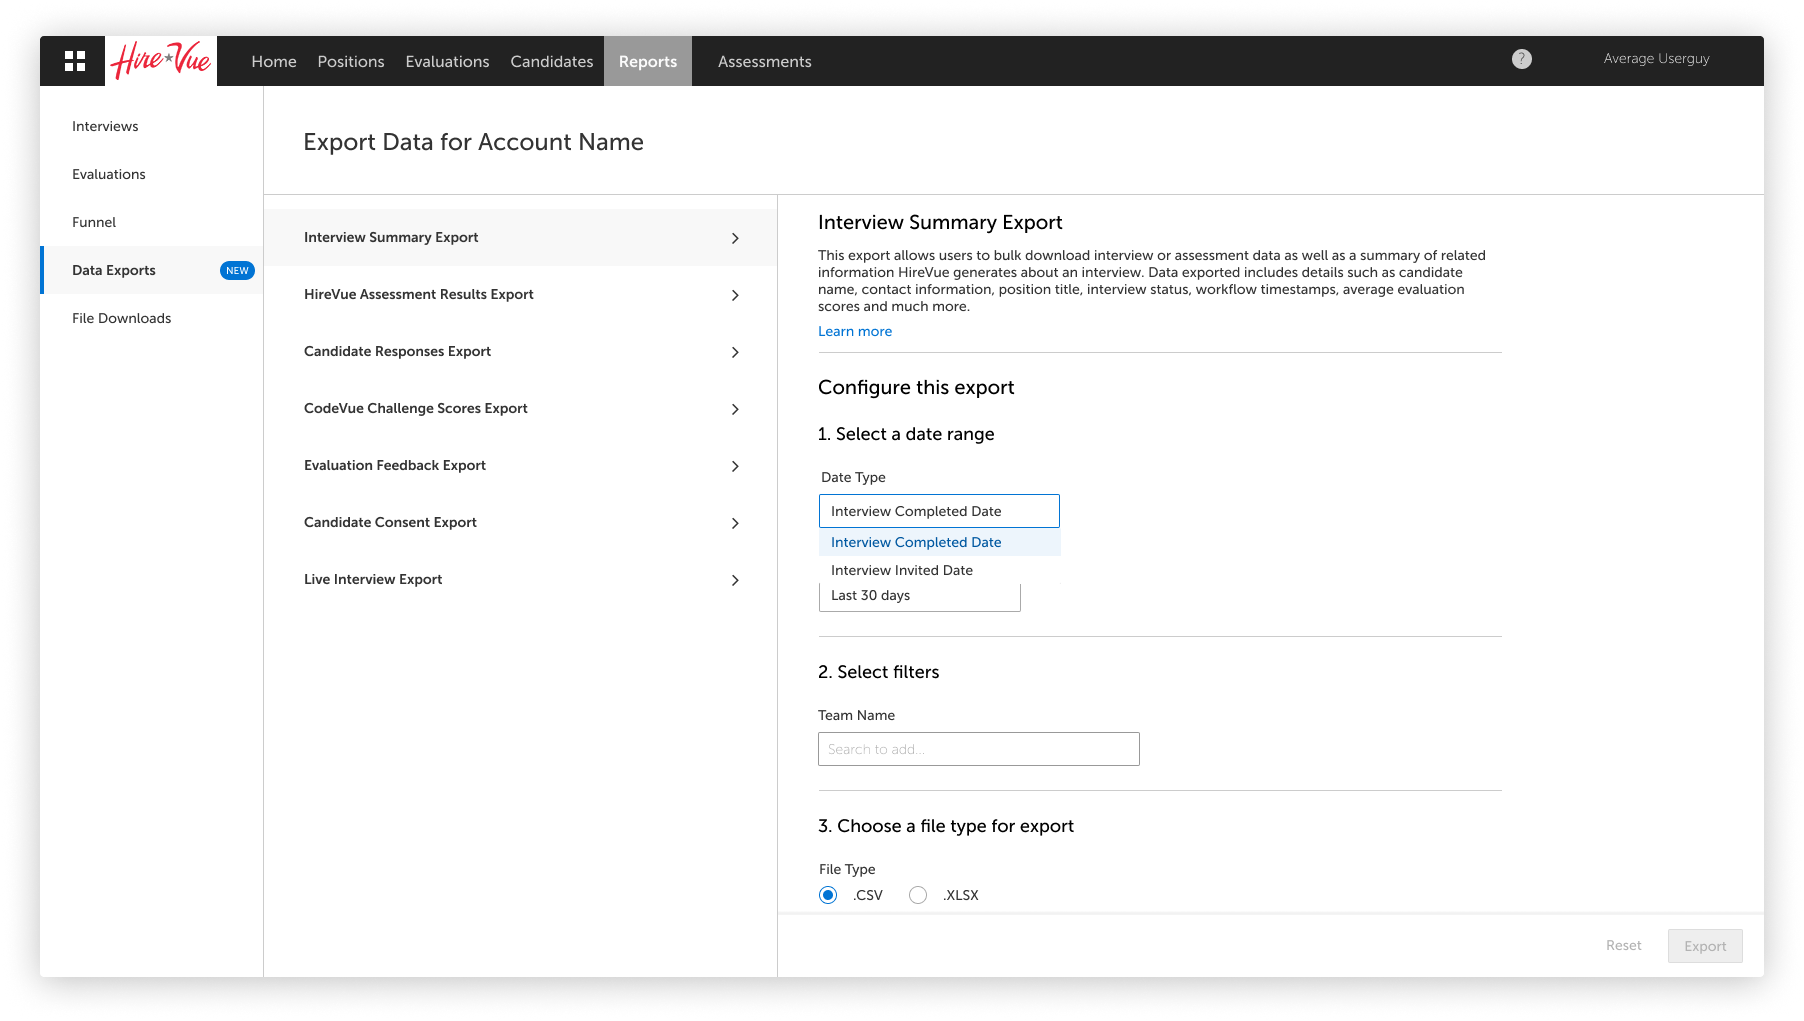The image size is (1804, 1021).
Task: Select the Reports tab
Action: (648, 61)
